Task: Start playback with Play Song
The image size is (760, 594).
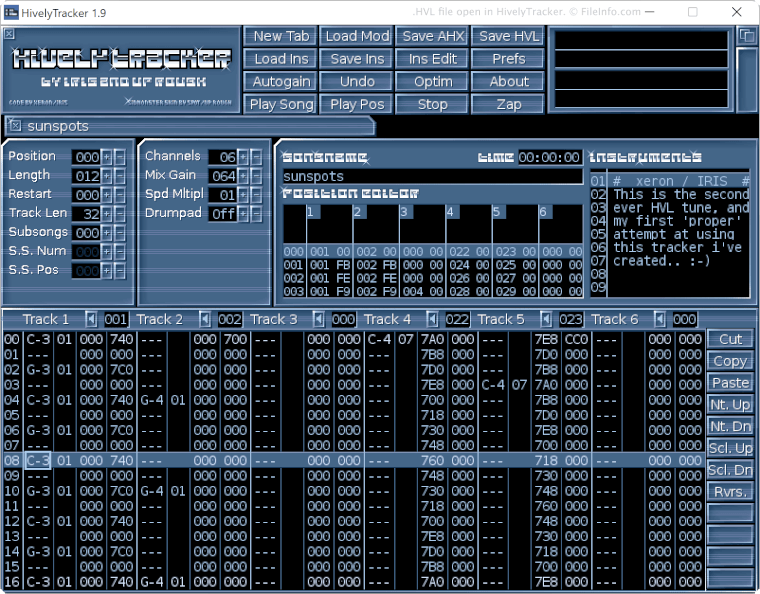Action: (x=281, y=104)
